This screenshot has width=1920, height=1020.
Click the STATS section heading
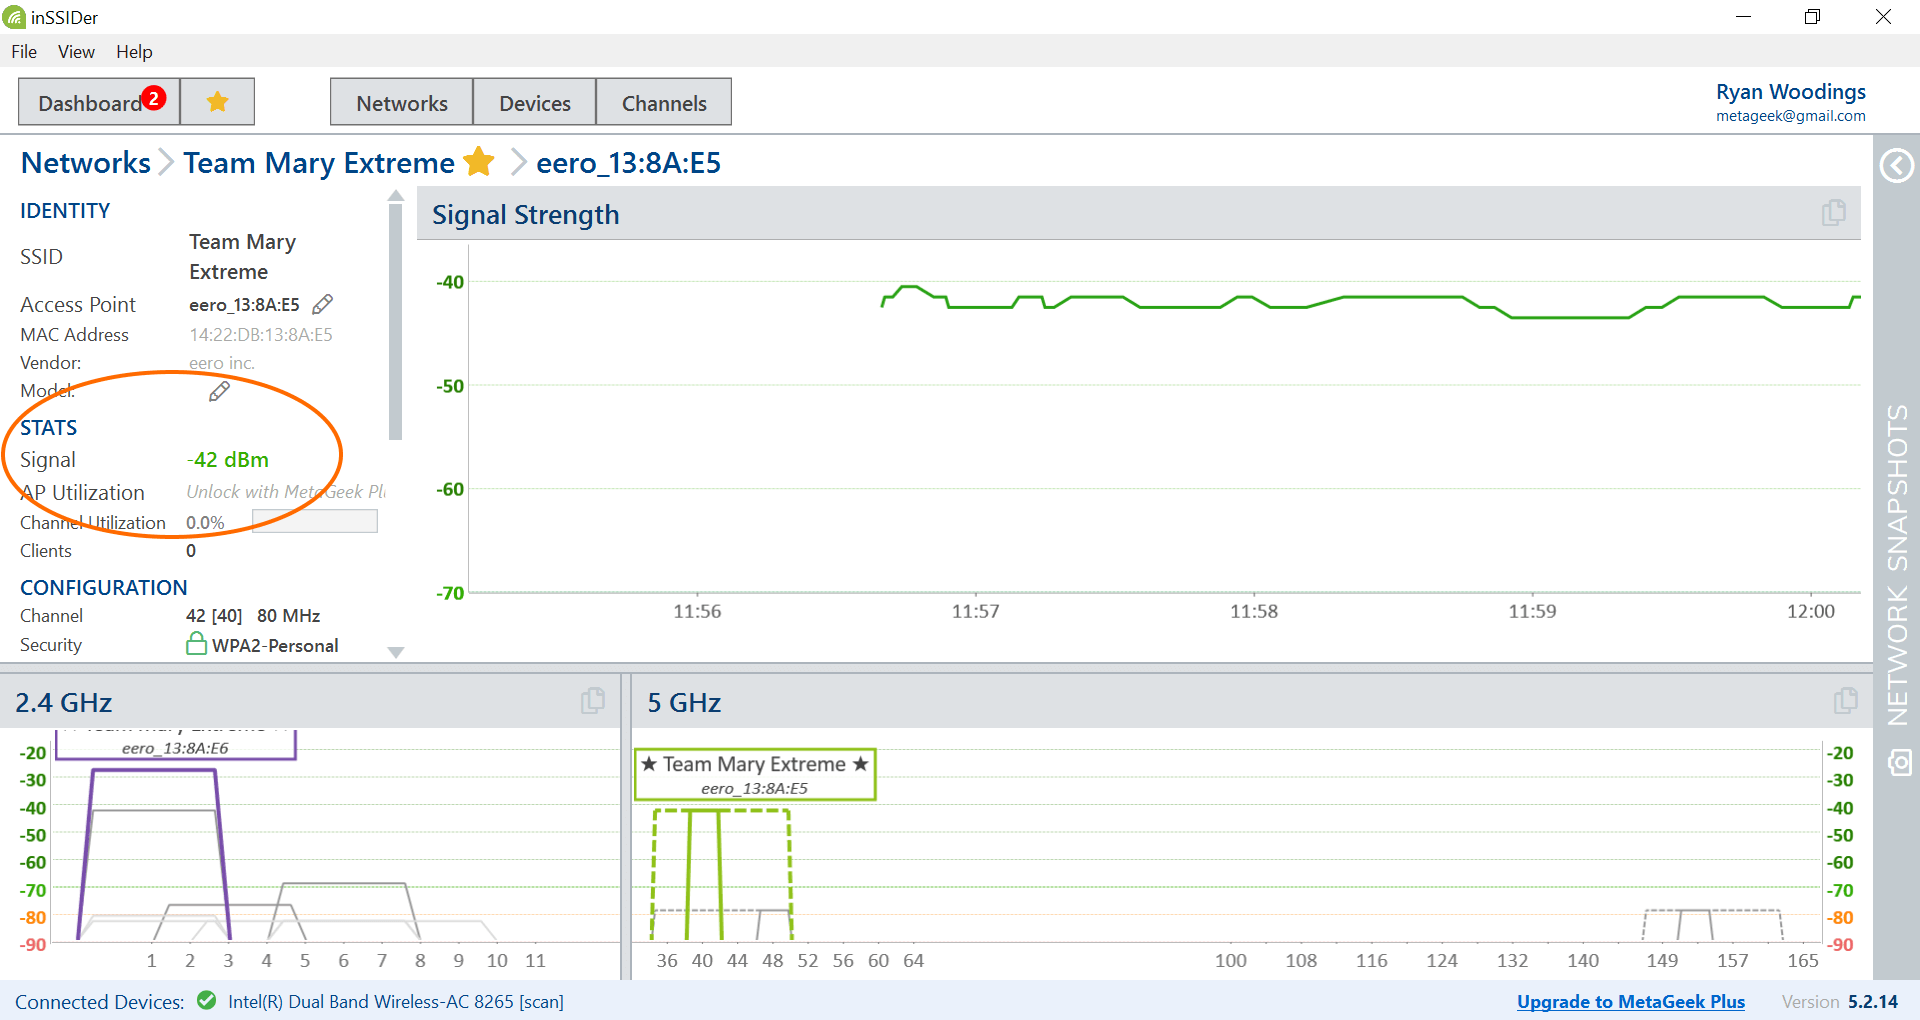(x=48, y=428)
